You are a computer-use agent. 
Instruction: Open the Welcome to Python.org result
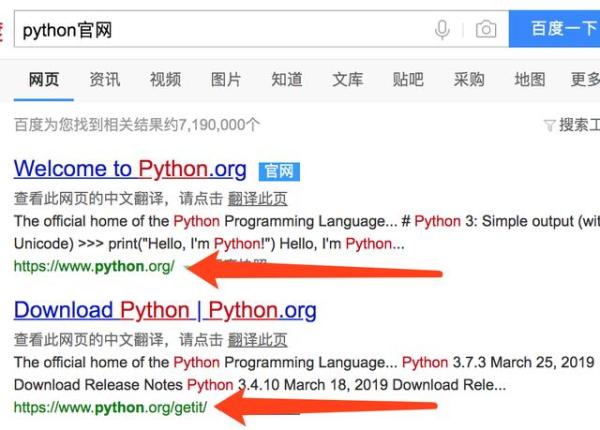130,169
